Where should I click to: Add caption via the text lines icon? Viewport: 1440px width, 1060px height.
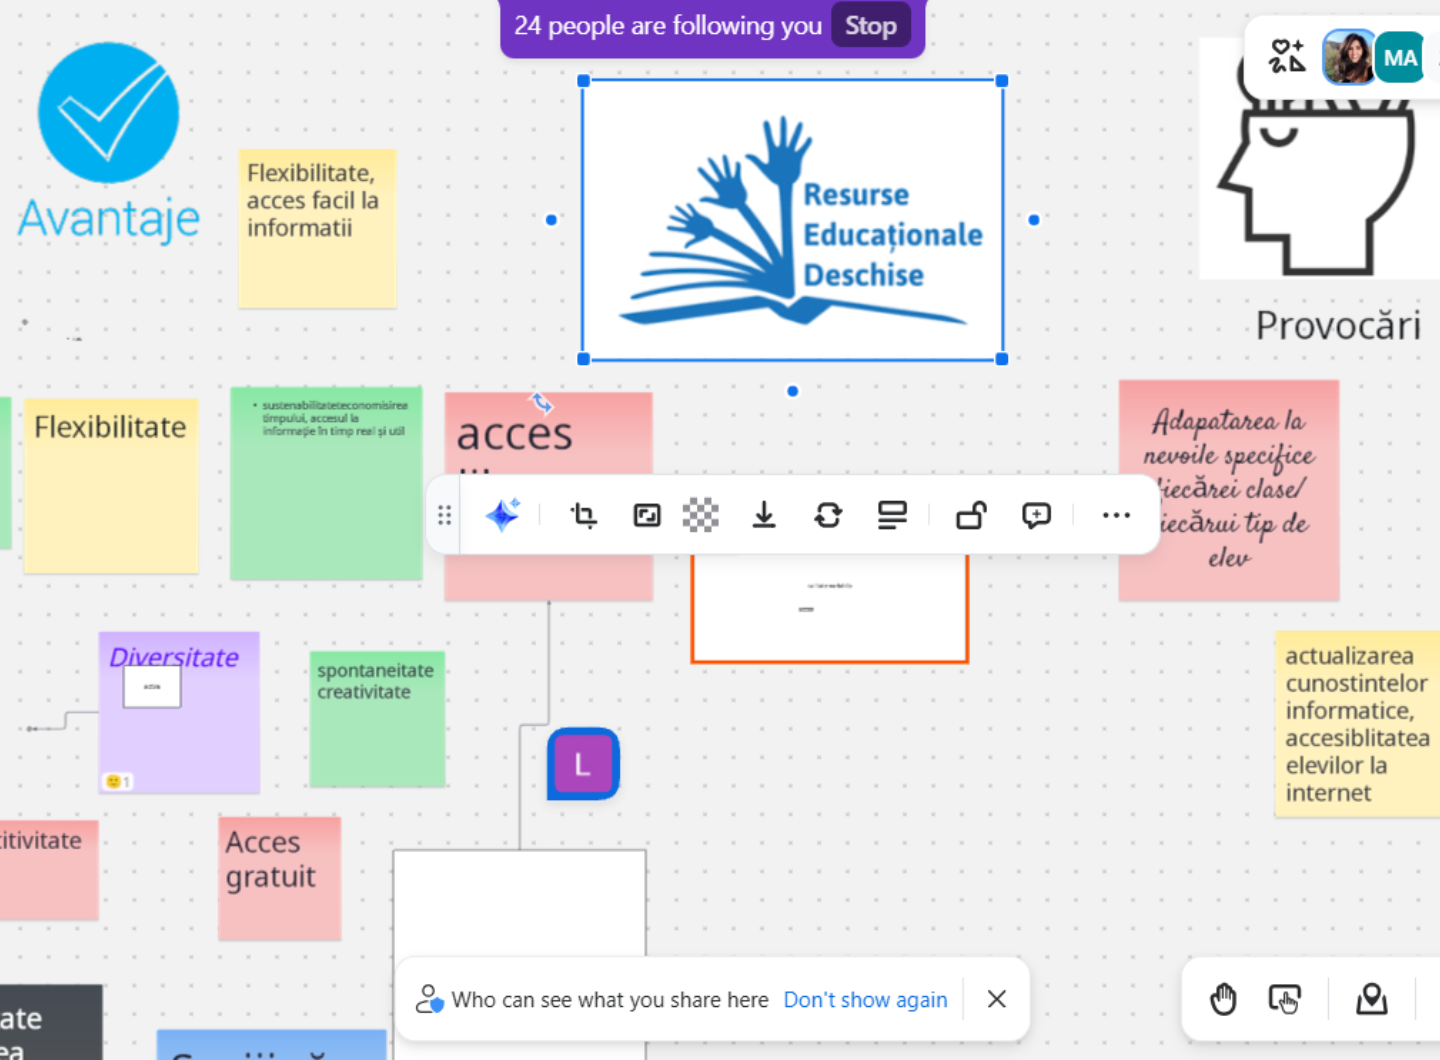[892, 515]
